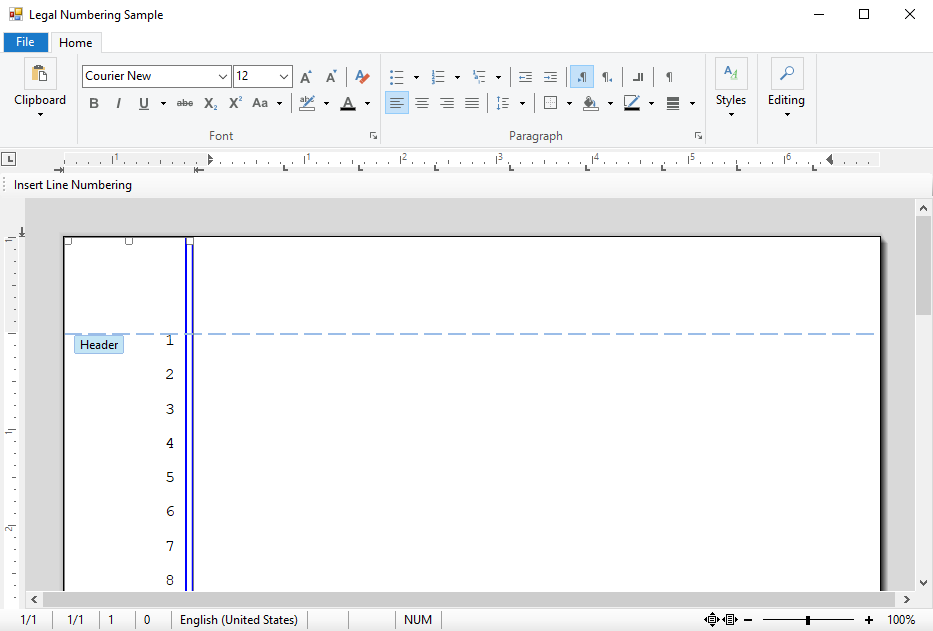Switch to the Home tab

pyautogui.click(x=76, y=42)
